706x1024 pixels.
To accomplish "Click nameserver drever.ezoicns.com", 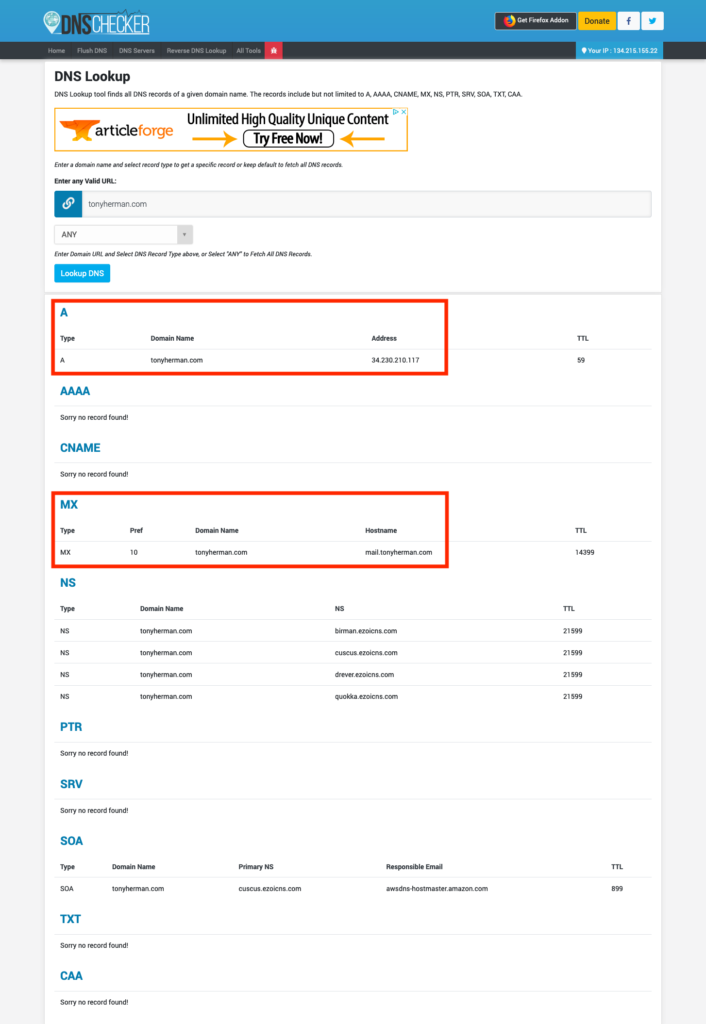I will click(x=364, y=675).
